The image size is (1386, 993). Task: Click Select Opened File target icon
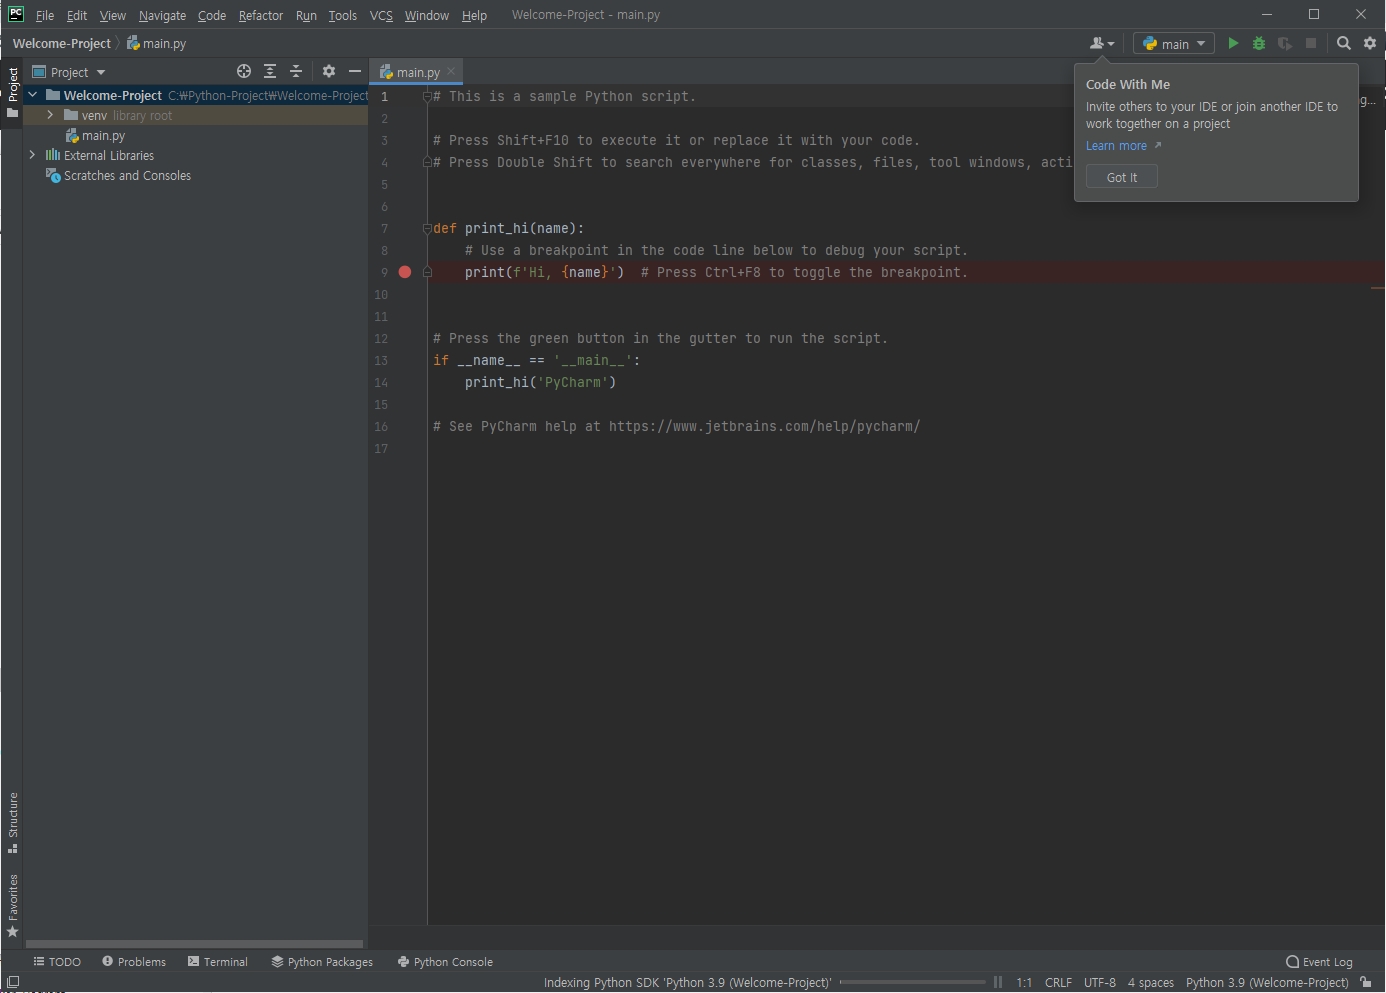pos(244,71)
